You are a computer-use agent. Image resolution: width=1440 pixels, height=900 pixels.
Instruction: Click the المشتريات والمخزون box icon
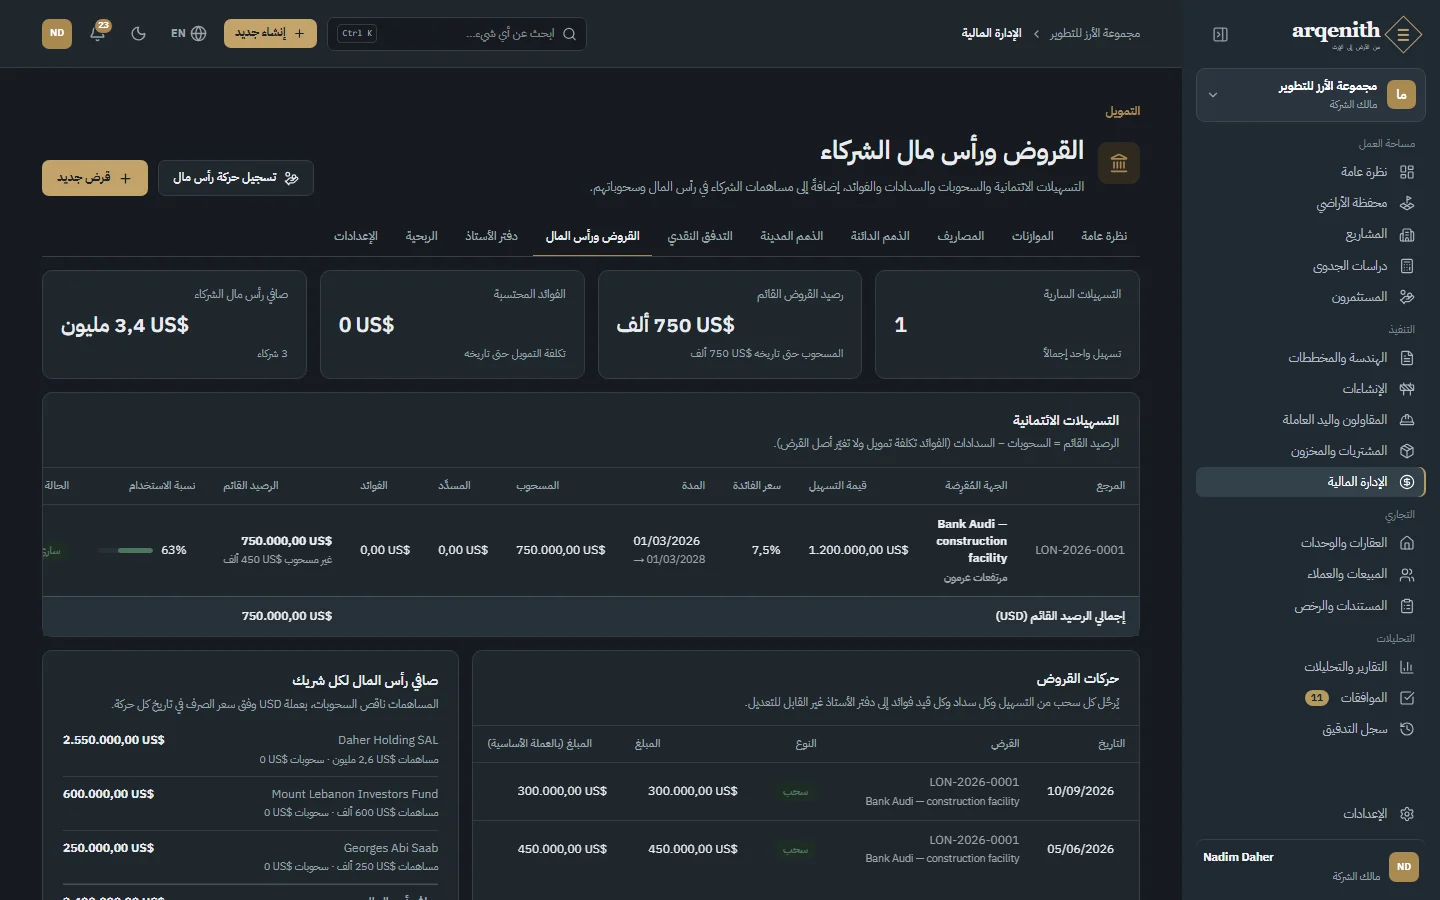pos(1407,451)
